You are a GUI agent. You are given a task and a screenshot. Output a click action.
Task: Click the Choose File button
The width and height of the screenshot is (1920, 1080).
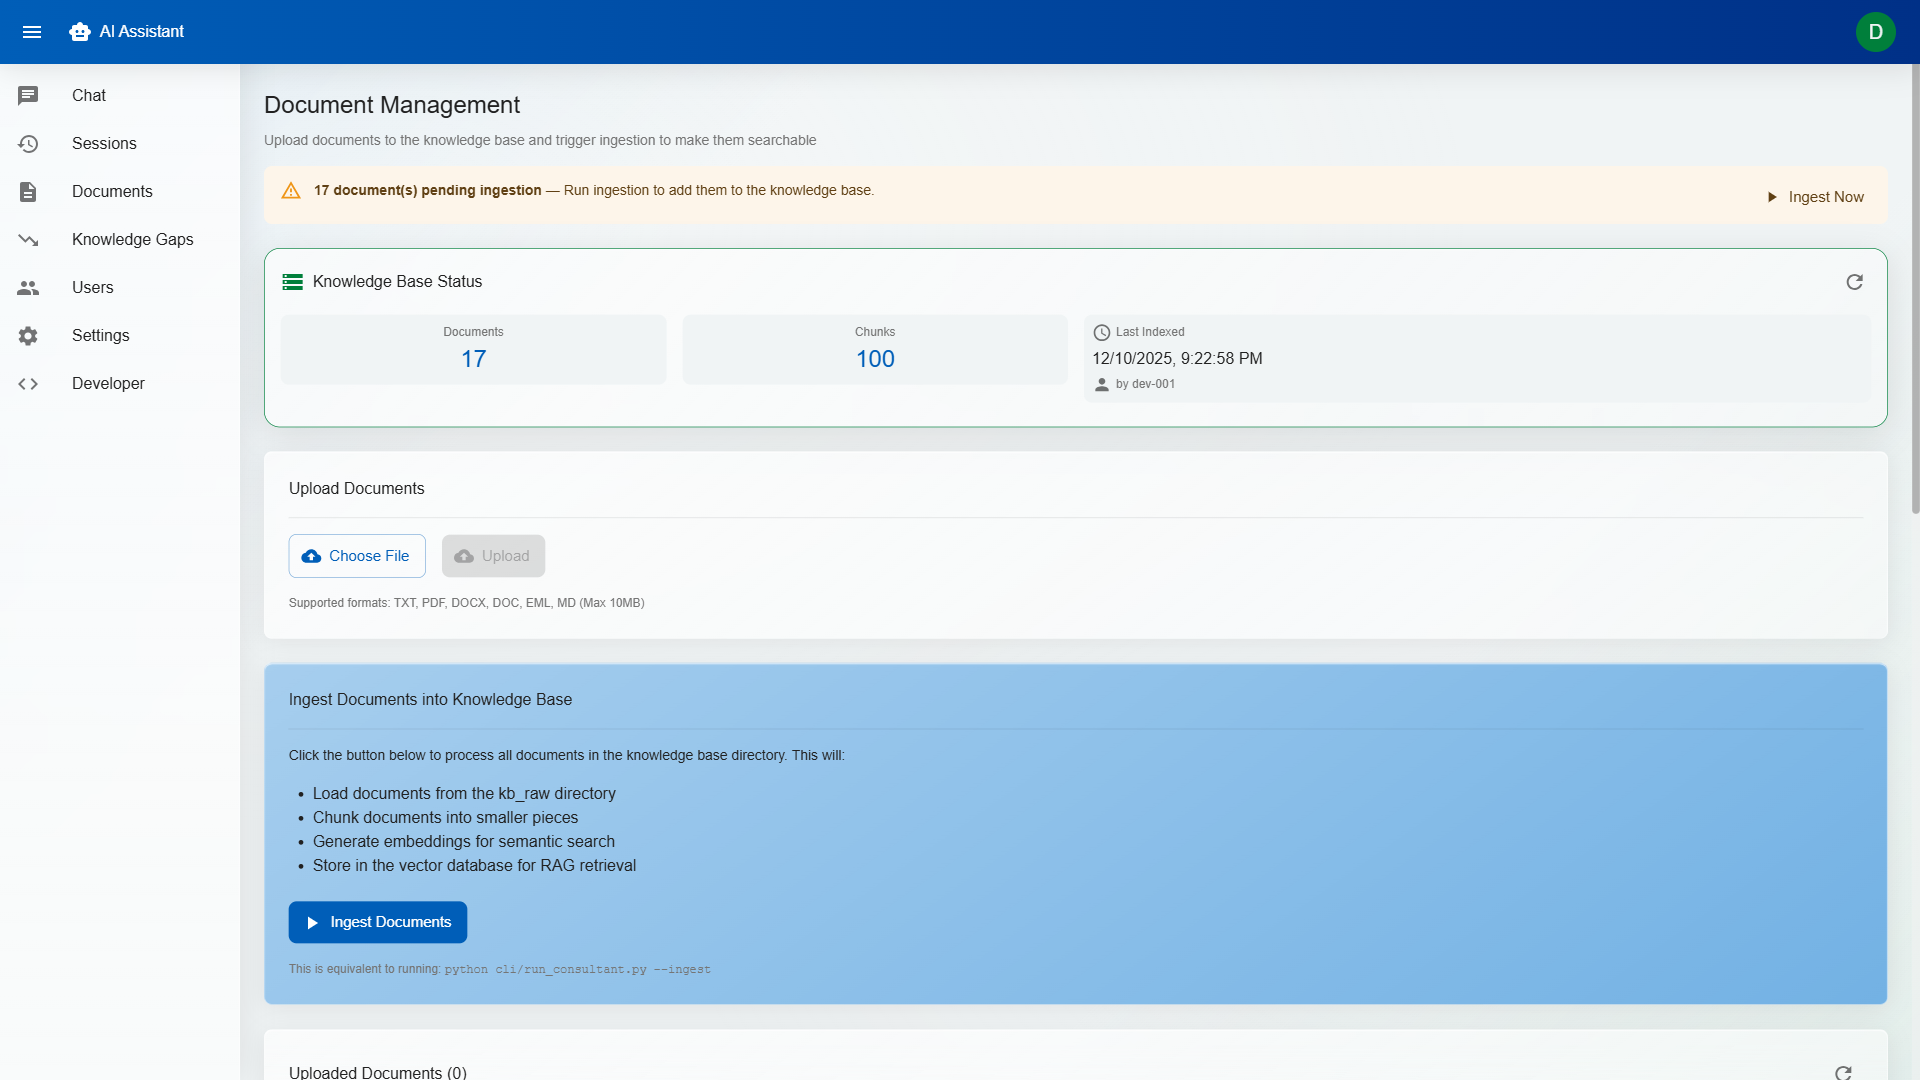click(357, 556)
